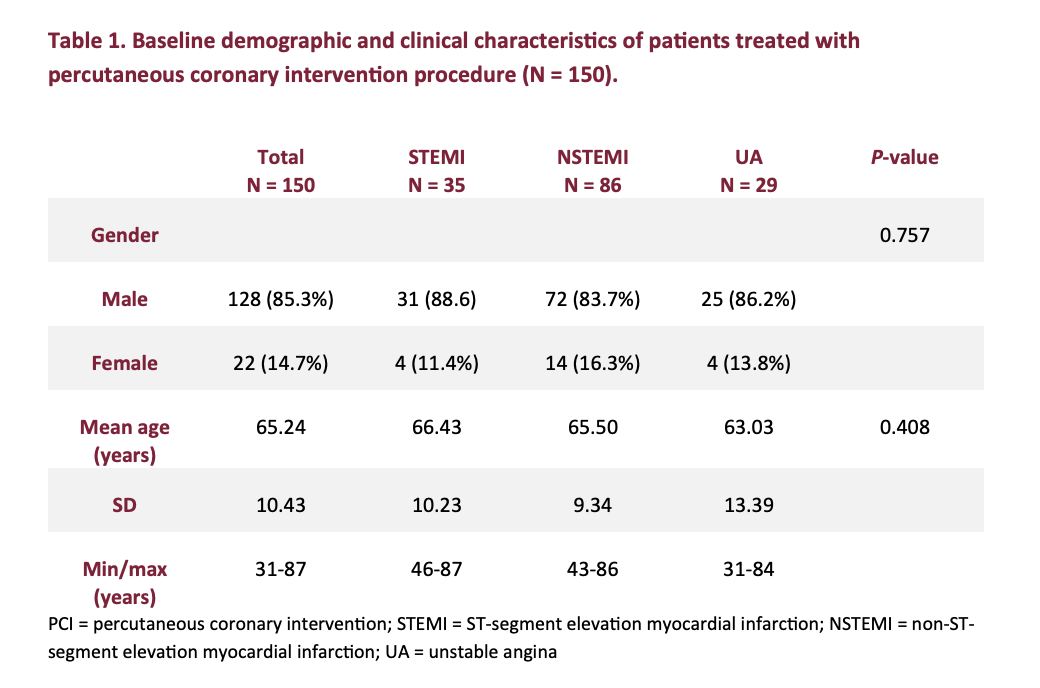1040x688 pixels.
Task: Click the Female row label
Action: [125, 363]
